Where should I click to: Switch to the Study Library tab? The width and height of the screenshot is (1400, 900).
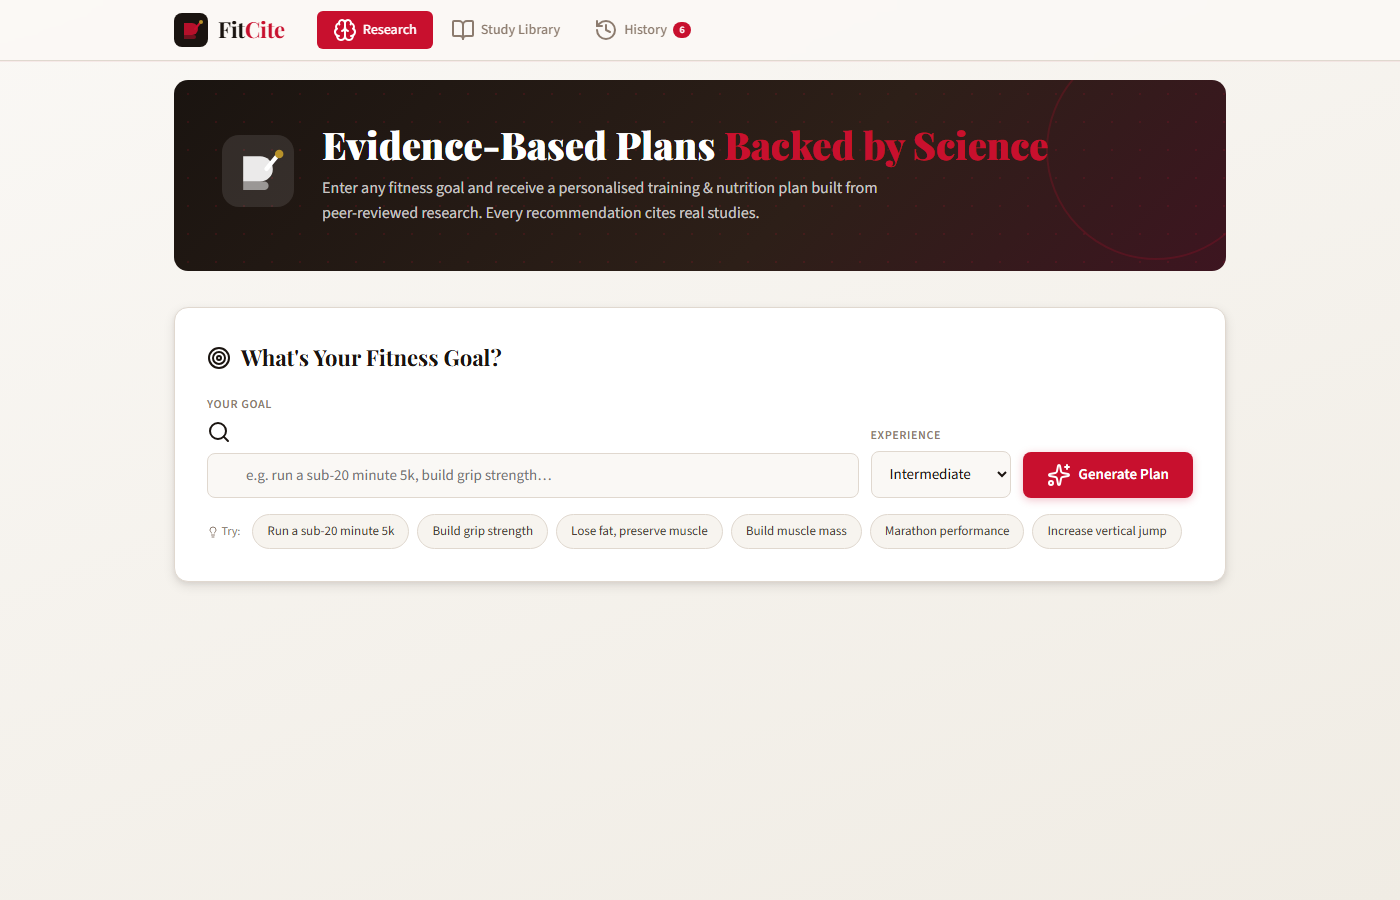pyautogui.click(x=507, y=30)
